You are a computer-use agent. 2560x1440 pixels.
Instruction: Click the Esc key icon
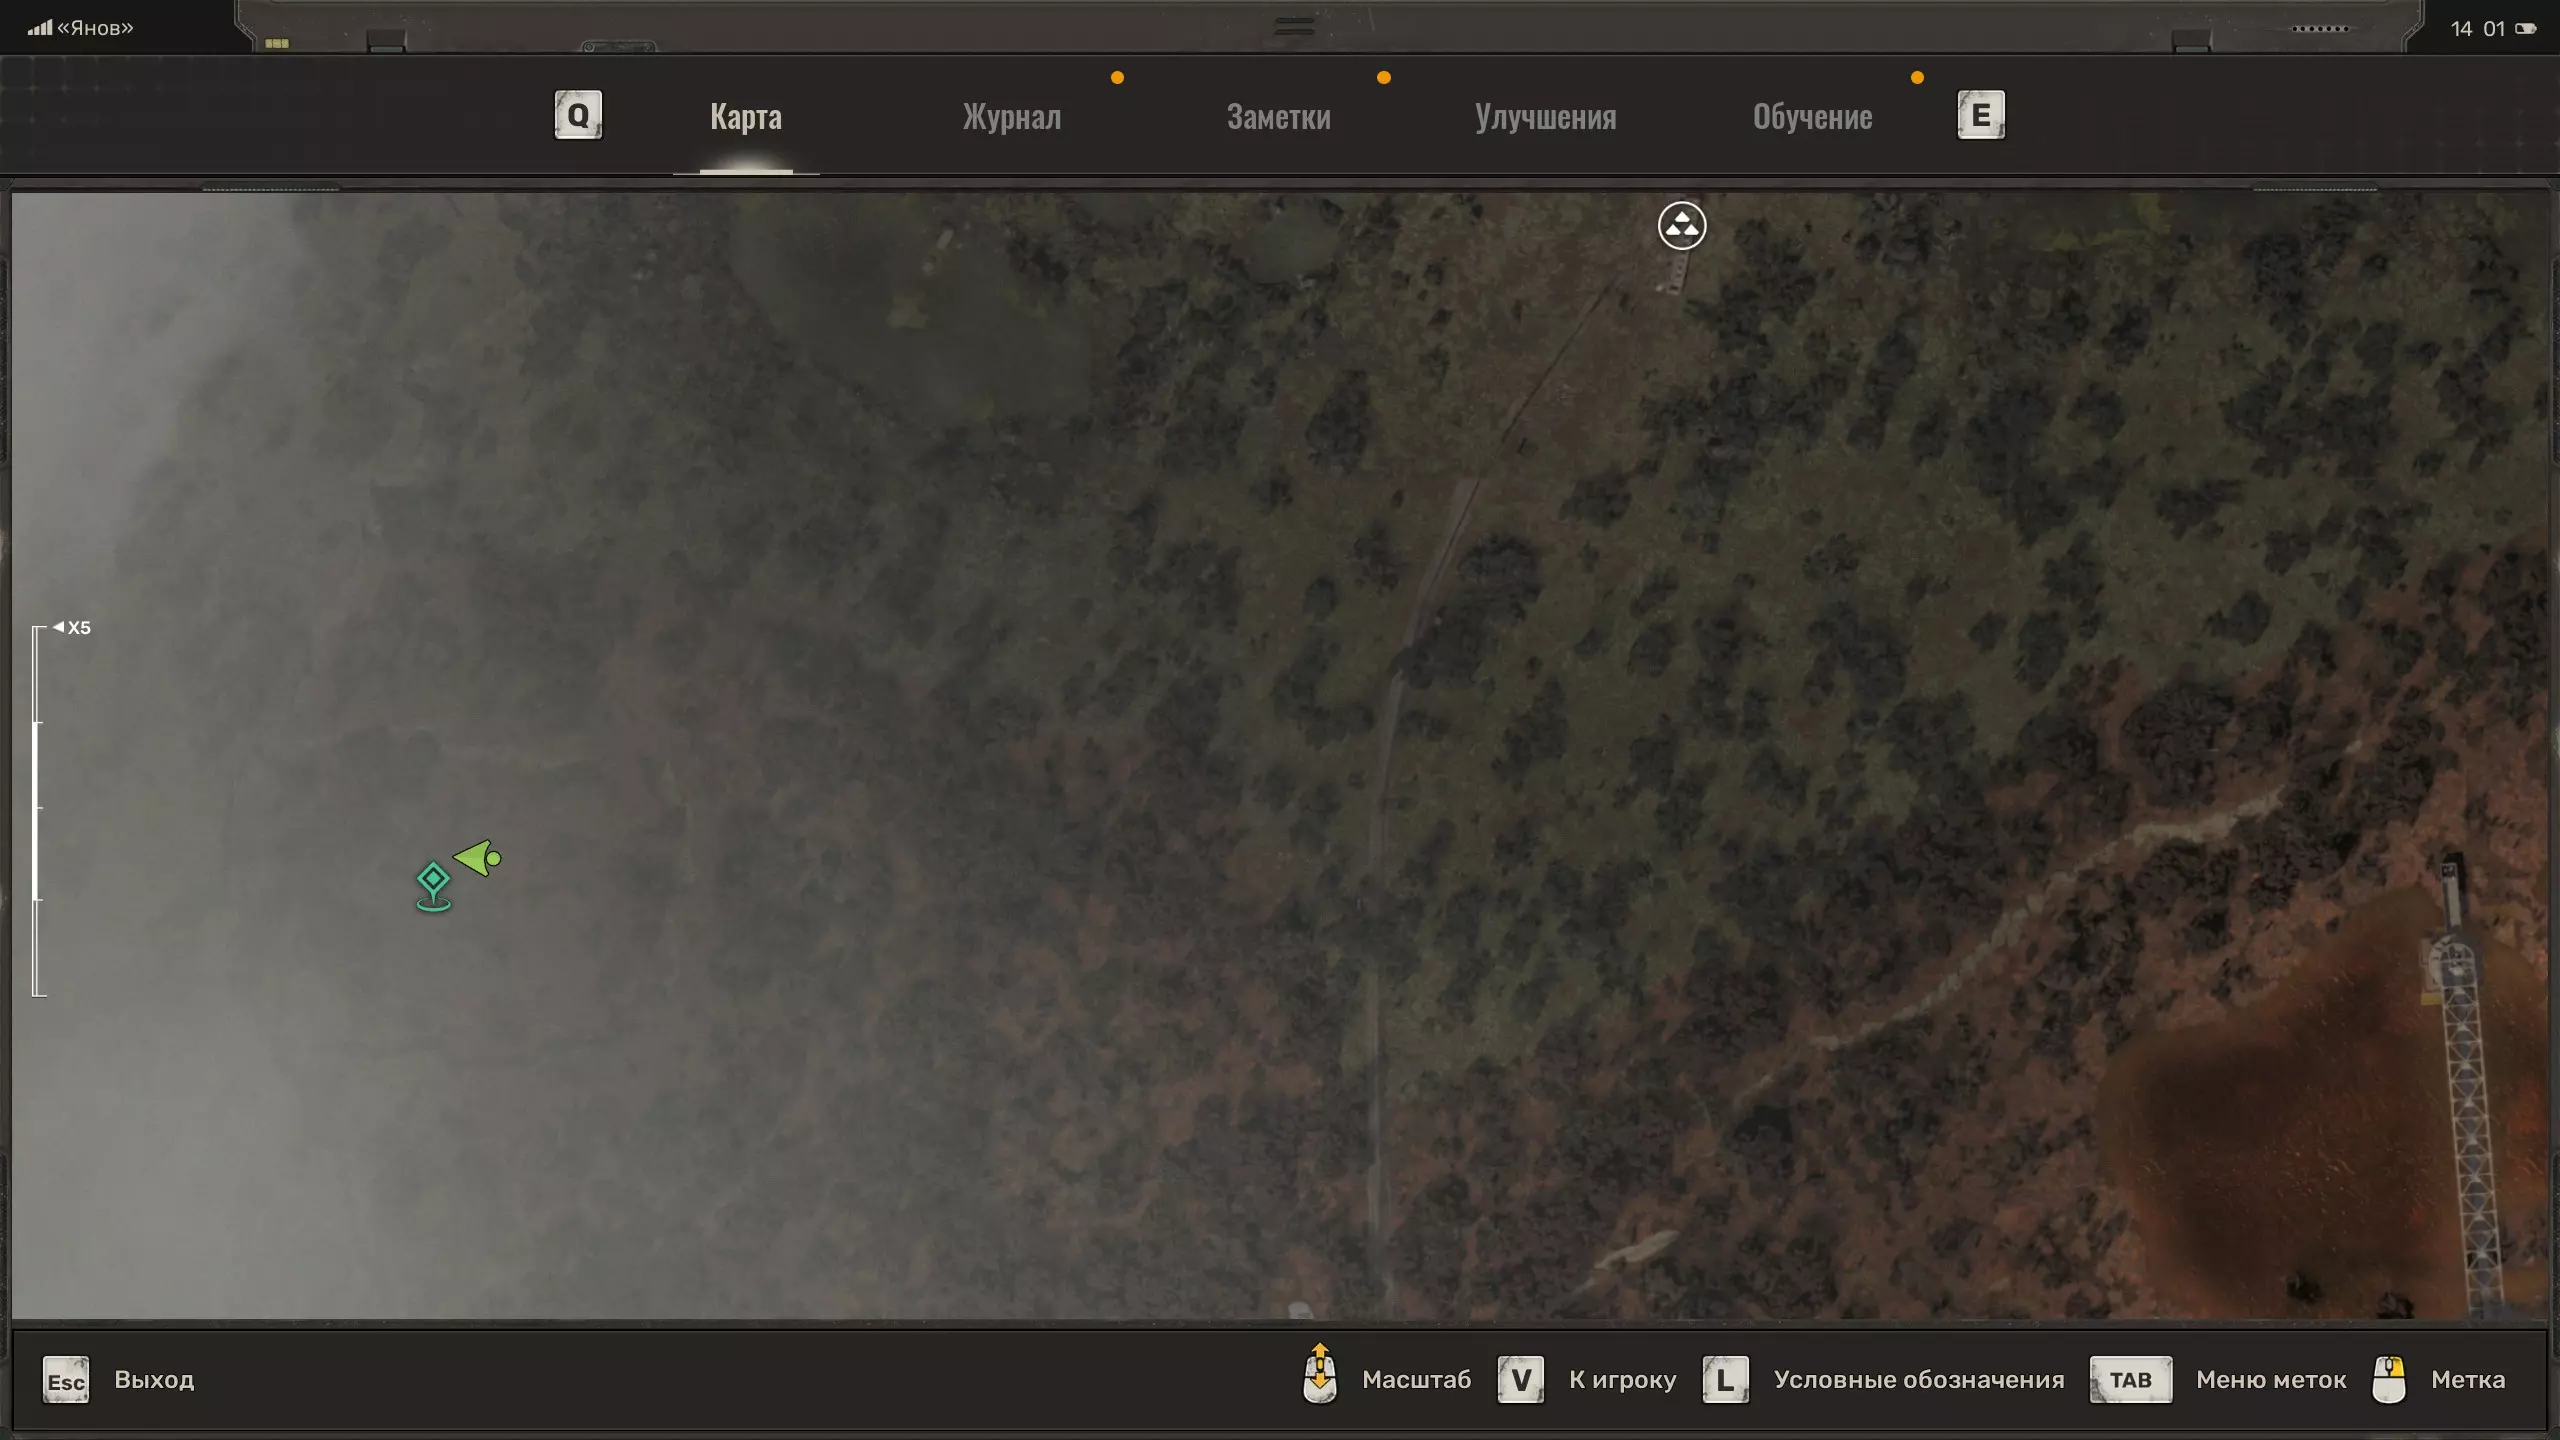[66, 1380]
